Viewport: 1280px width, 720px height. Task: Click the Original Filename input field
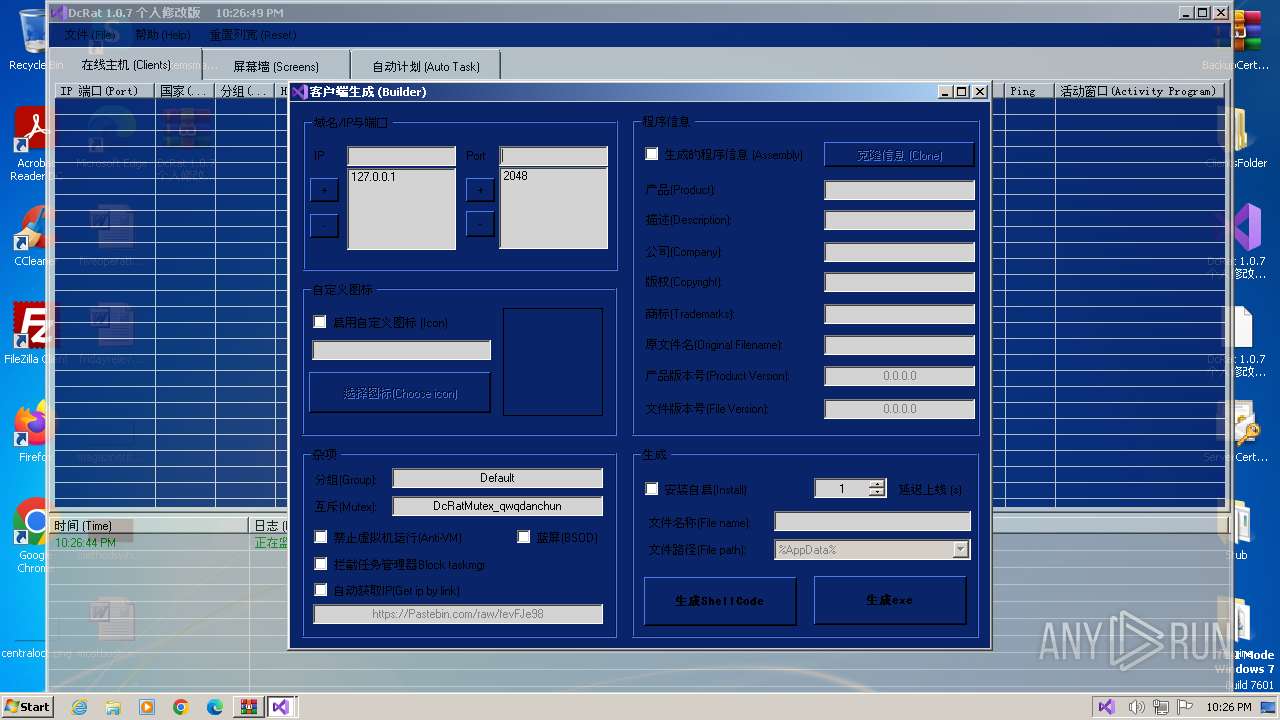pyautogui.click(x=899, y=345)
